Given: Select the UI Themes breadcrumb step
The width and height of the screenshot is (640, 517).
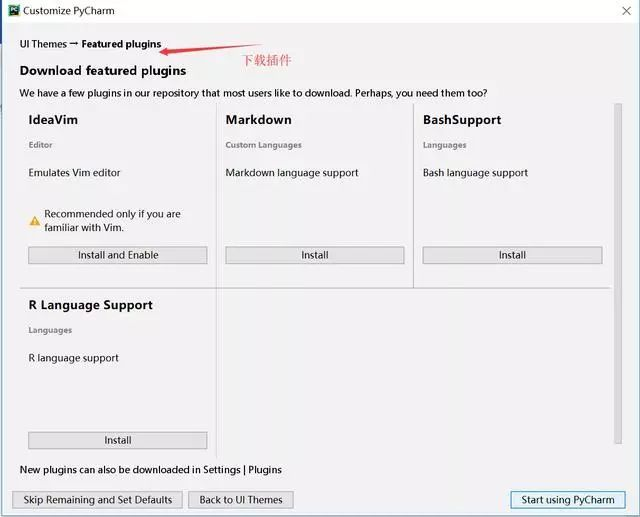Looking at the screenshot, I should coord(43,44).
